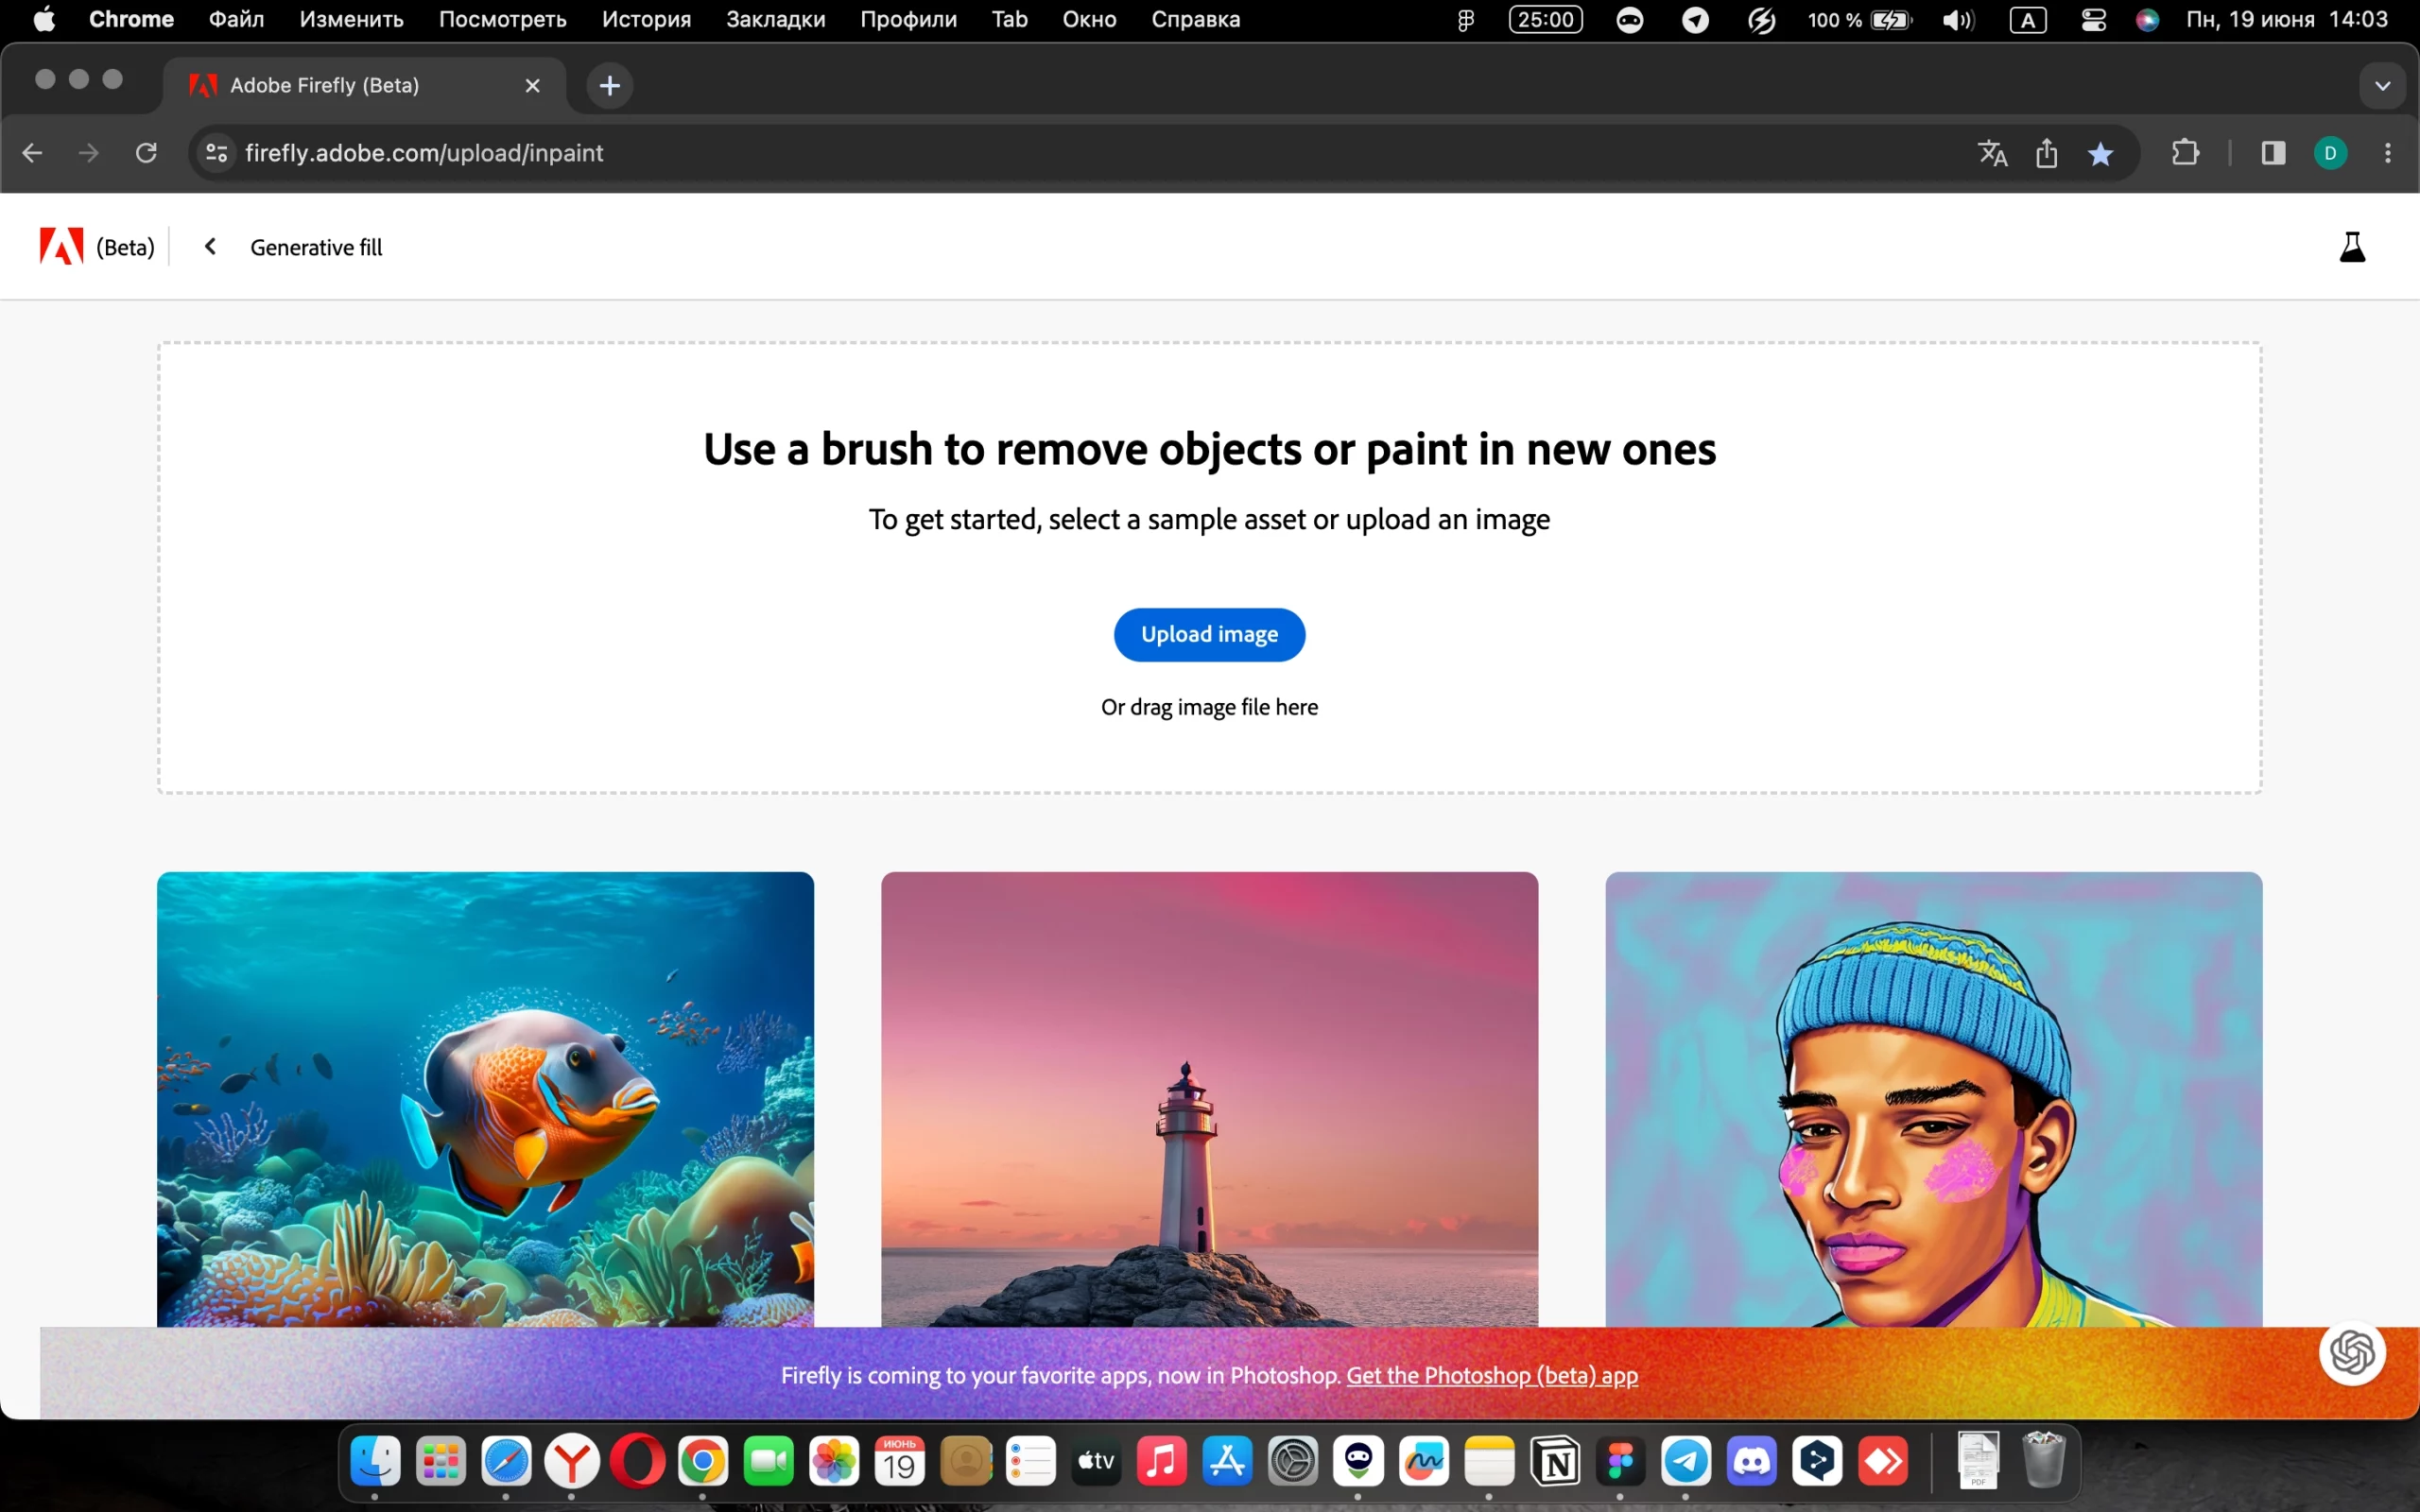Click the Translate page icon in address bar
The height and width of the screenshot is (1512, 2420).
[x=1992, y=153]
